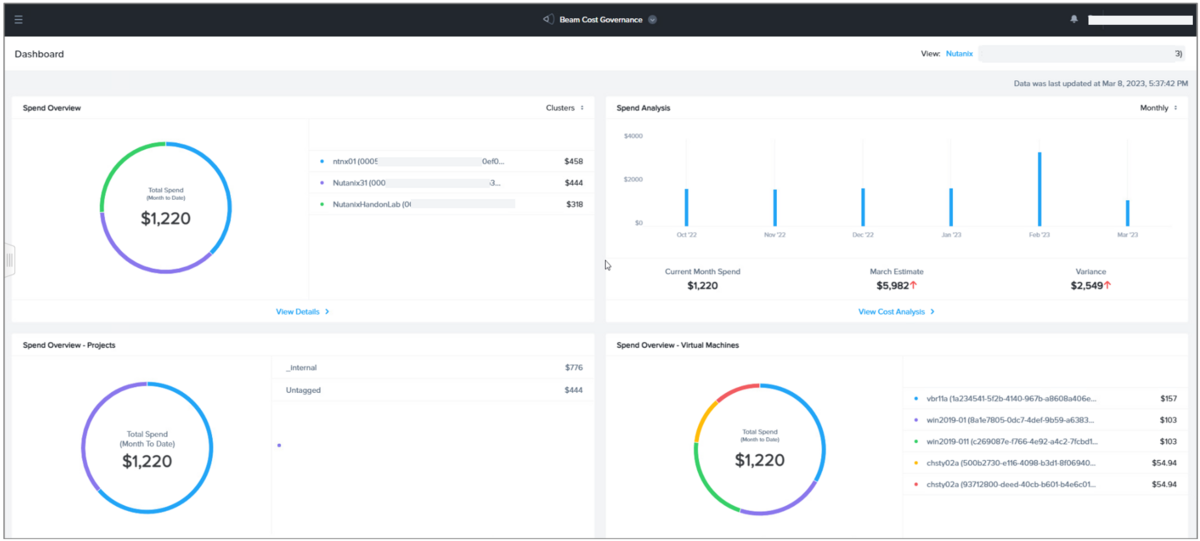The height and width of the screenshot is (541, 1200).
Task: Select the NutanixHandonLab cluster row
Action: [x=451, y=204]
